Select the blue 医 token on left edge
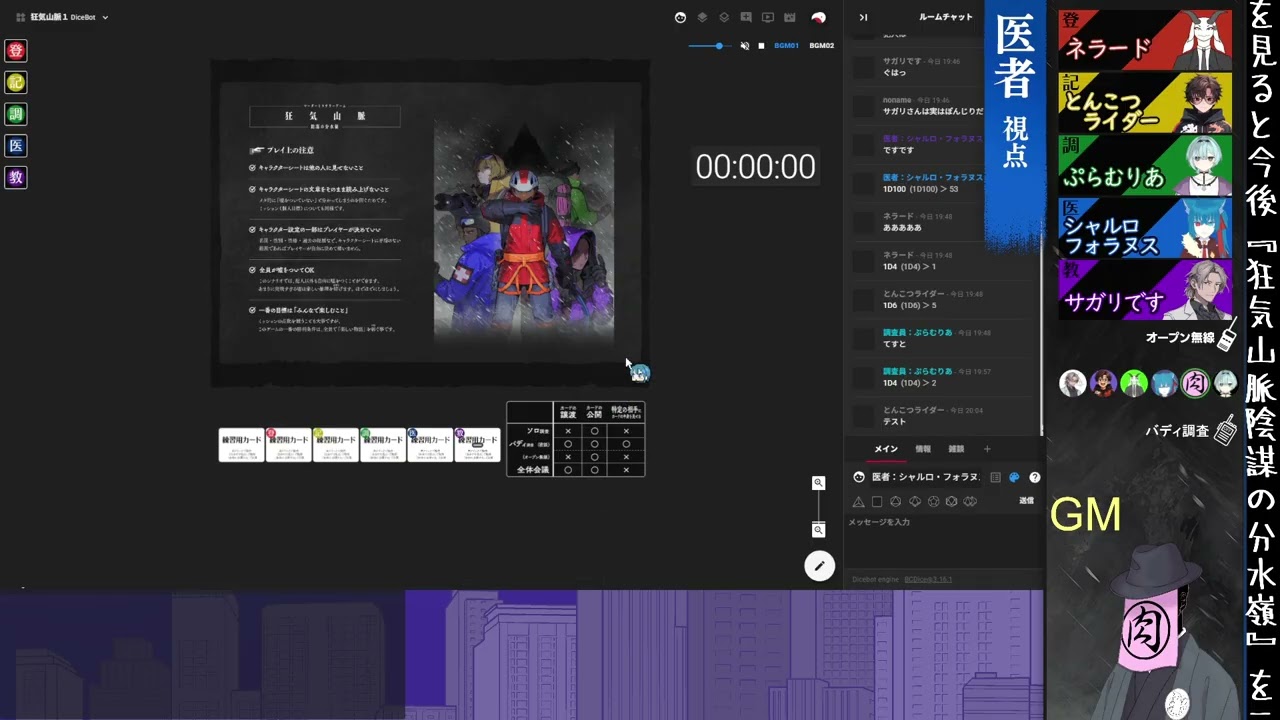Viewport: 1280px width, 720px height. [15, 146]
